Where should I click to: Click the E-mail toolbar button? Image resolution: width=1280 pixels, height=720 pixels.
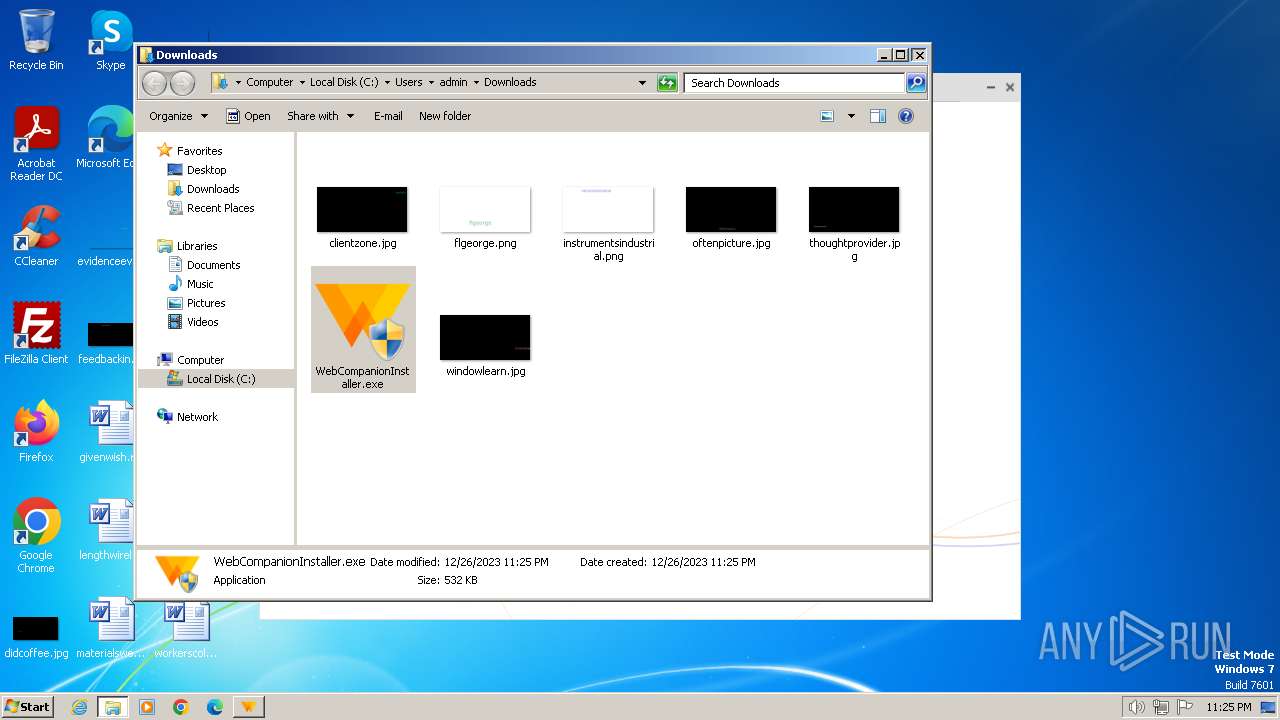tap(388, 116)
